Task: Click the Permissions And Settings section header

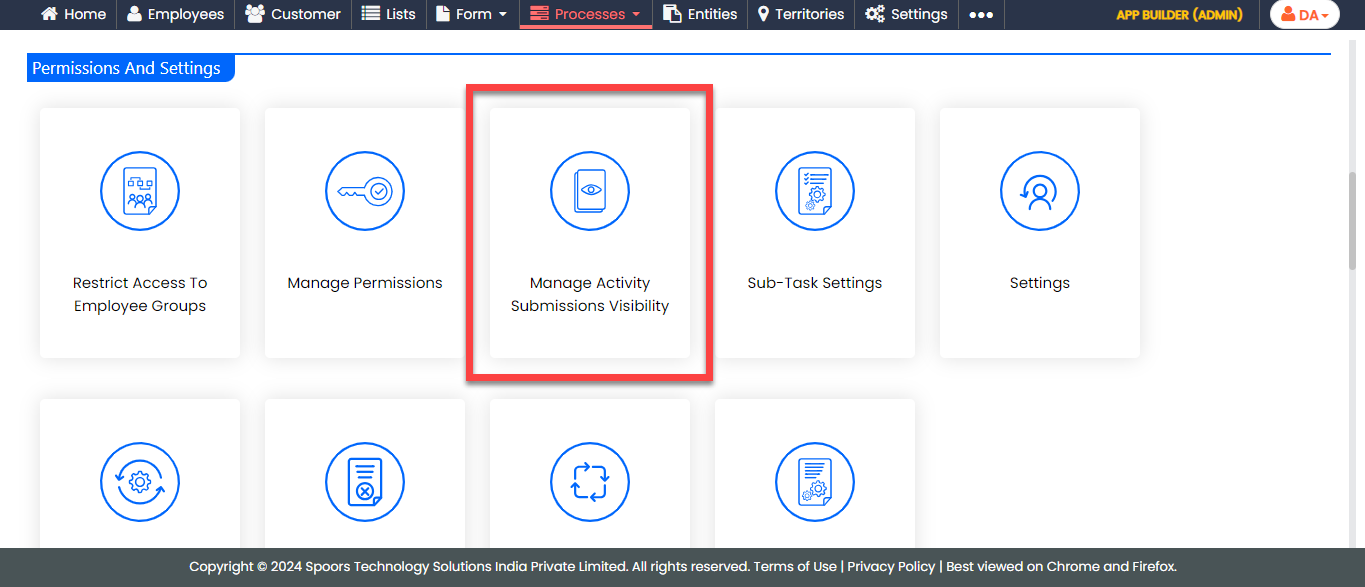Action: point(127,68)
